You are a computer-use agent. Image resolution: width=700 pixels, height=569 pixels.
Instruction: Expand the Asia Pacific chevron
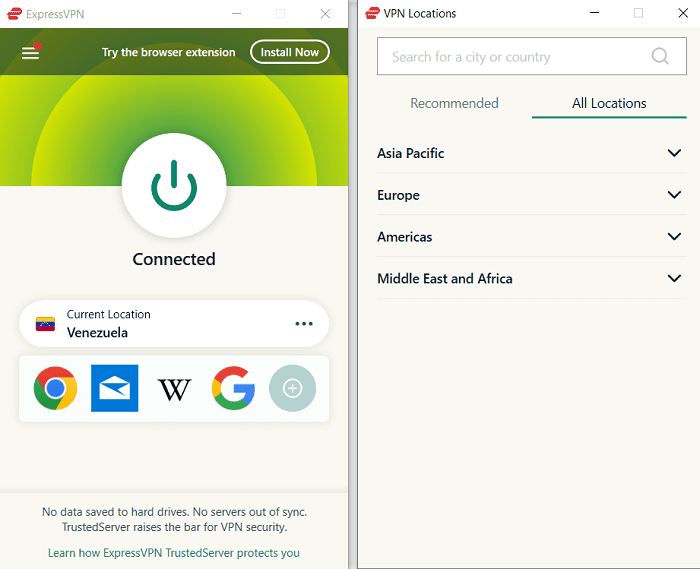click(674, 153)
